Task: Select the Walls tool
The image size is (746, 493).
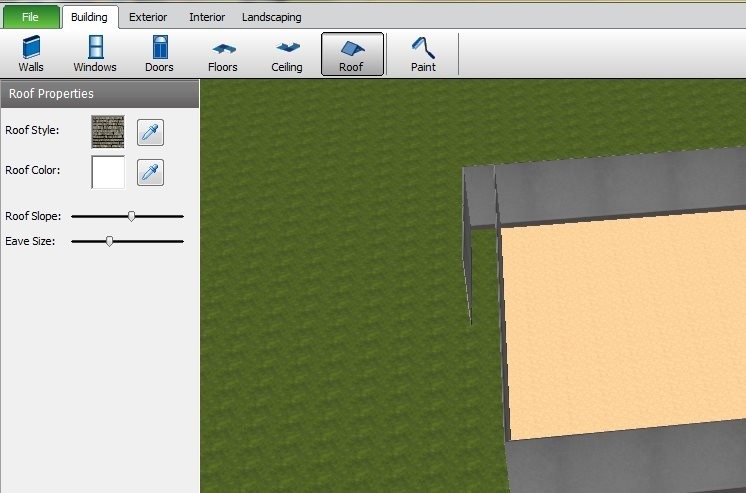Action: (31, 54)
